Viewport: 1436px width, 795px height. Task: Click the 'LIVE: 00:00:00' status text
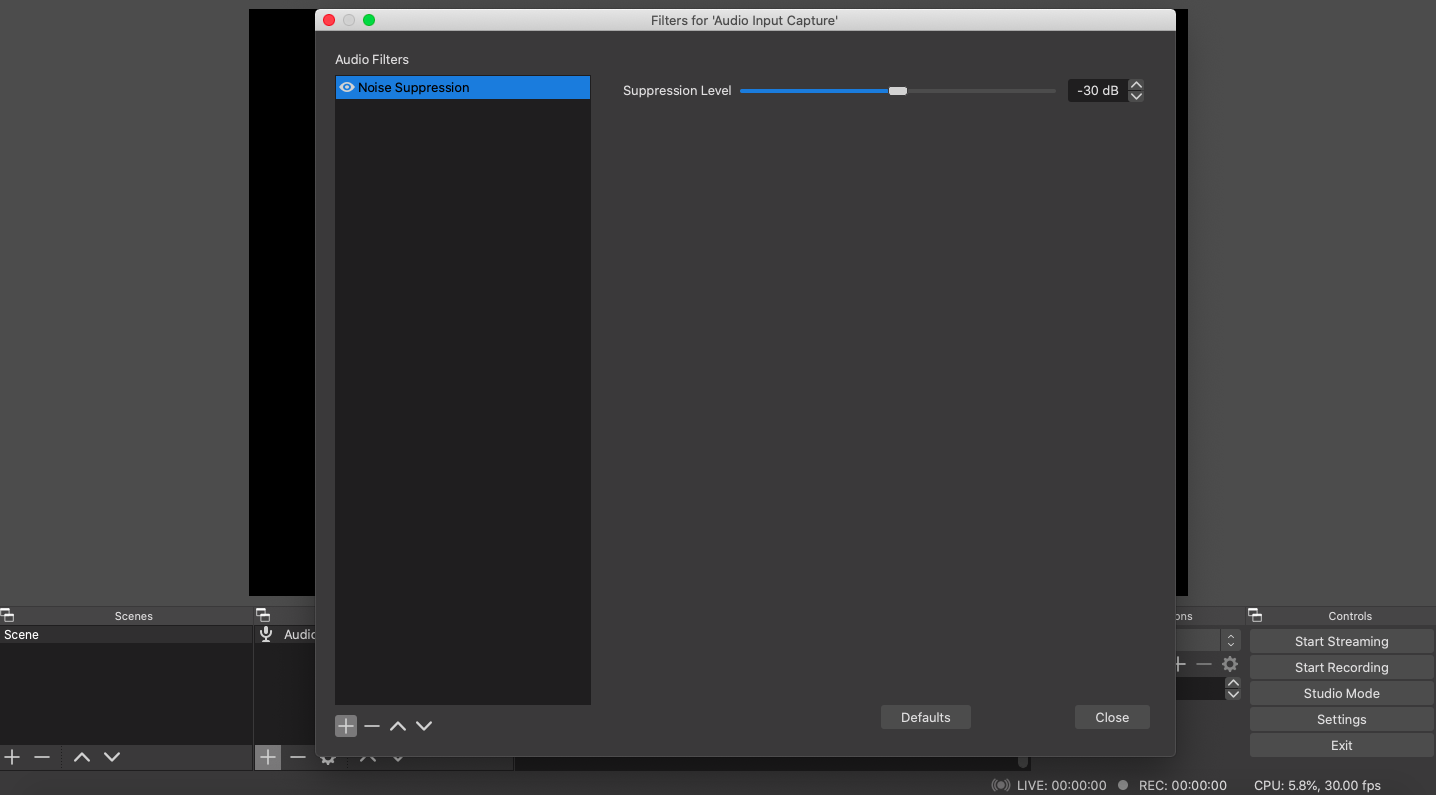[1061, 785]
